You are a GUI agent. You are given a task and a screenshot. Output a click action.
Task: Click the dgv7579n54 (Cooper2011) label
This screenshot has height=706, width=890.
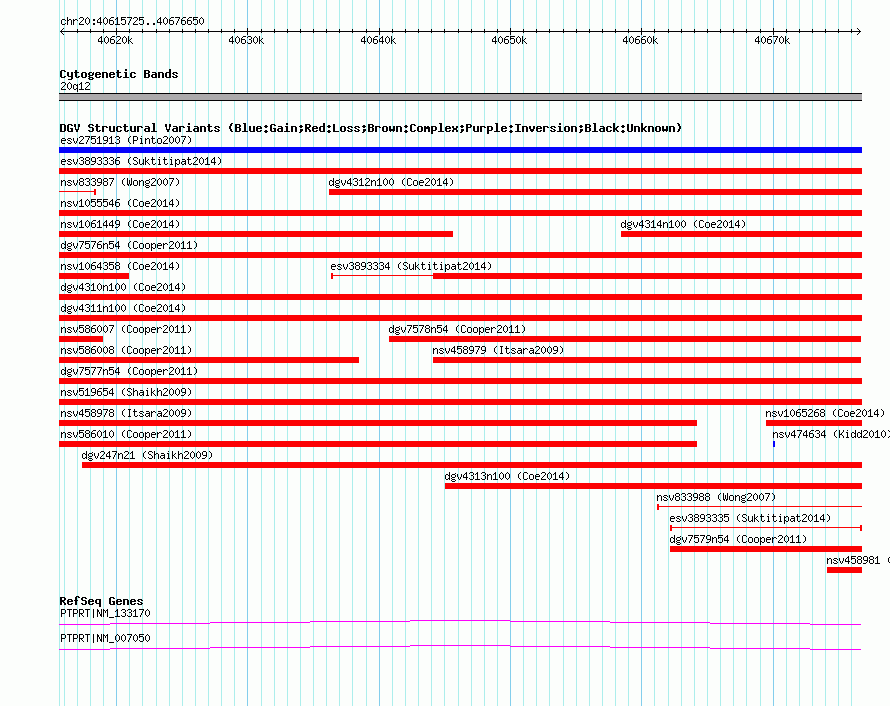738,539
